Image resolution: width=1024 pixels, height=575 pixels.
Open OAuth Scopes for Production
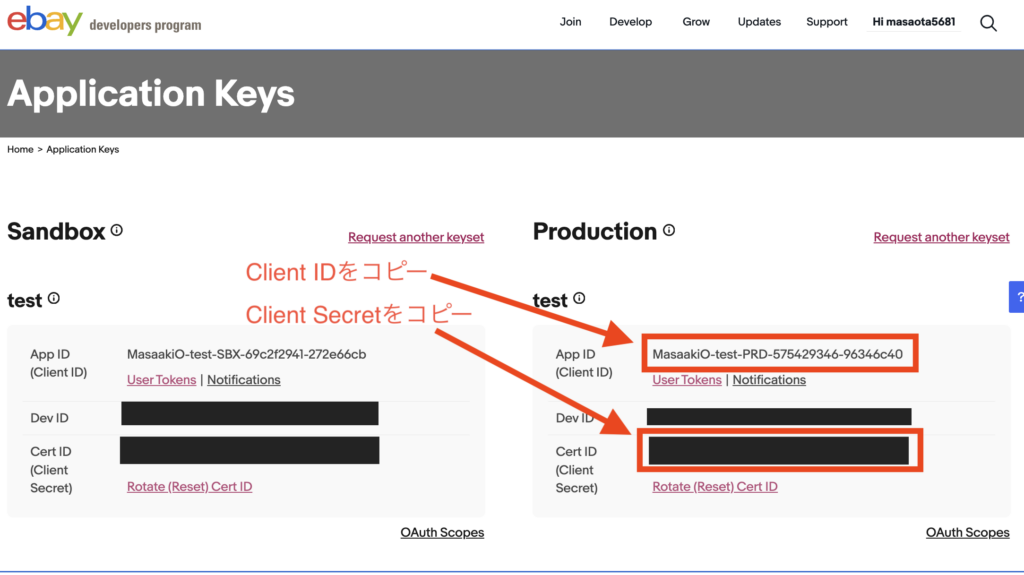968,533
